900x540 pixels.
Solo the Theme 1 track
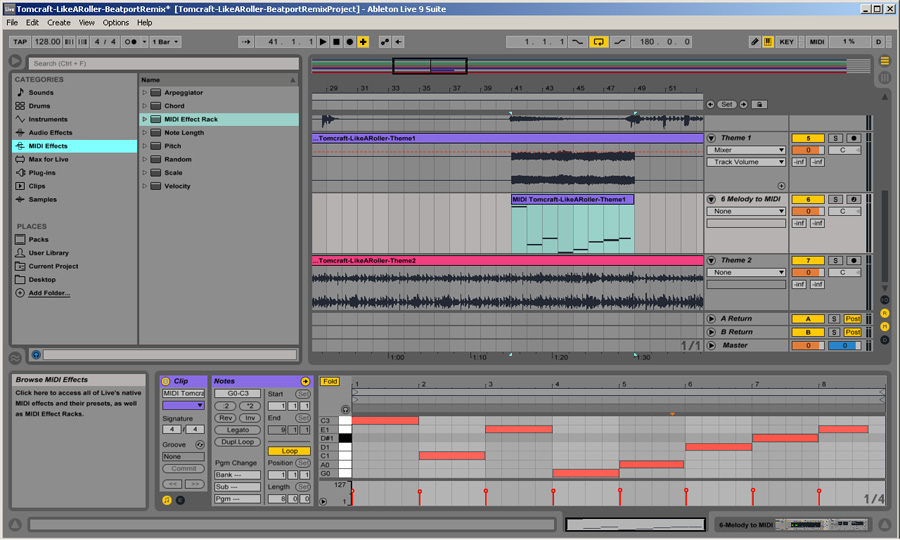click(833, 138)
